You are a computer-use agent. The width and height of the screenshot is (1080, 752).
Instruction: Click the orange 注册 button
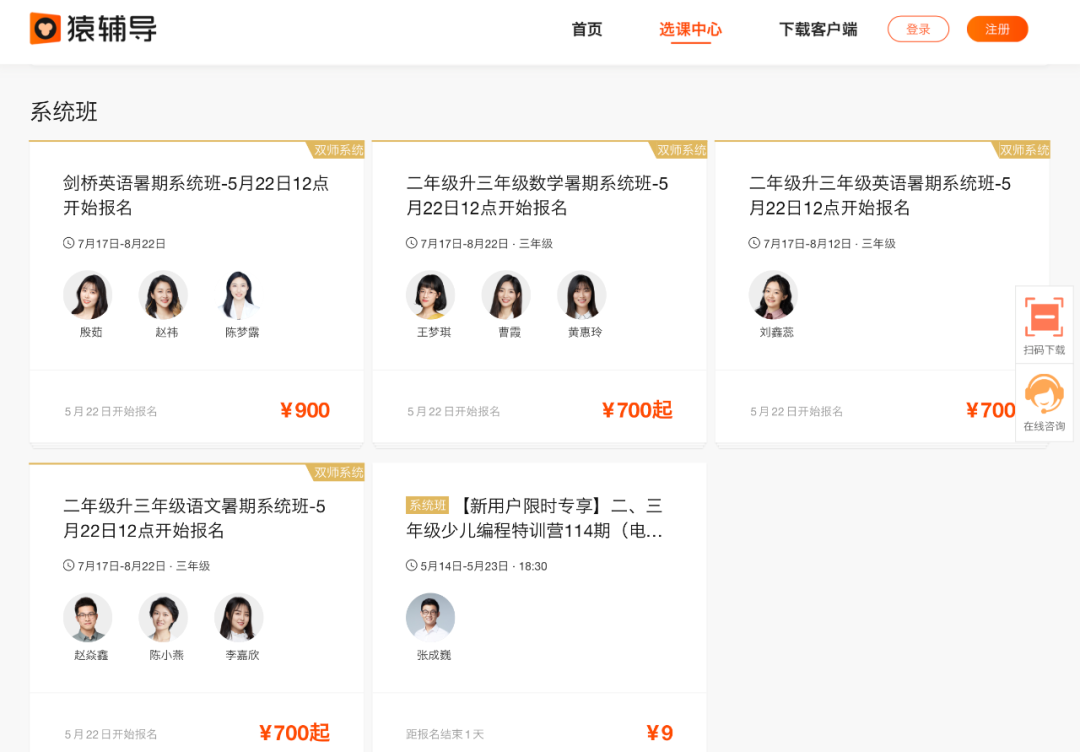(997, 29)
